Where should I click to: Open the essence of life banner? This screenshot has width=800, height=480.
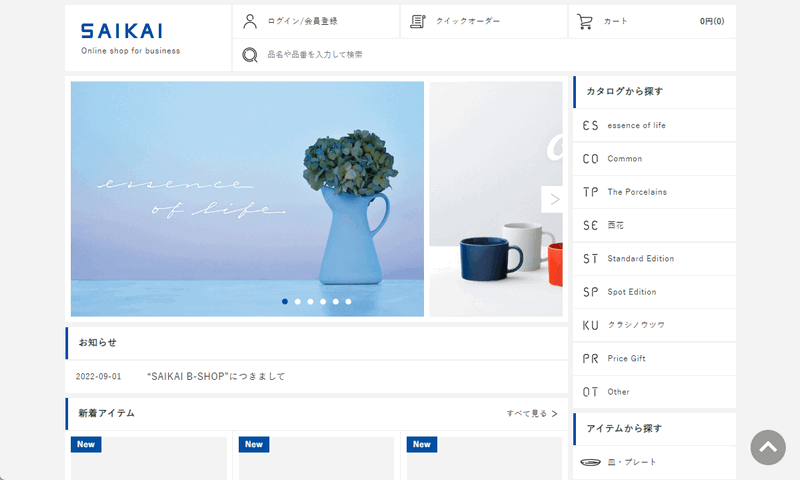pyautogui.click(x=247, y=199)
